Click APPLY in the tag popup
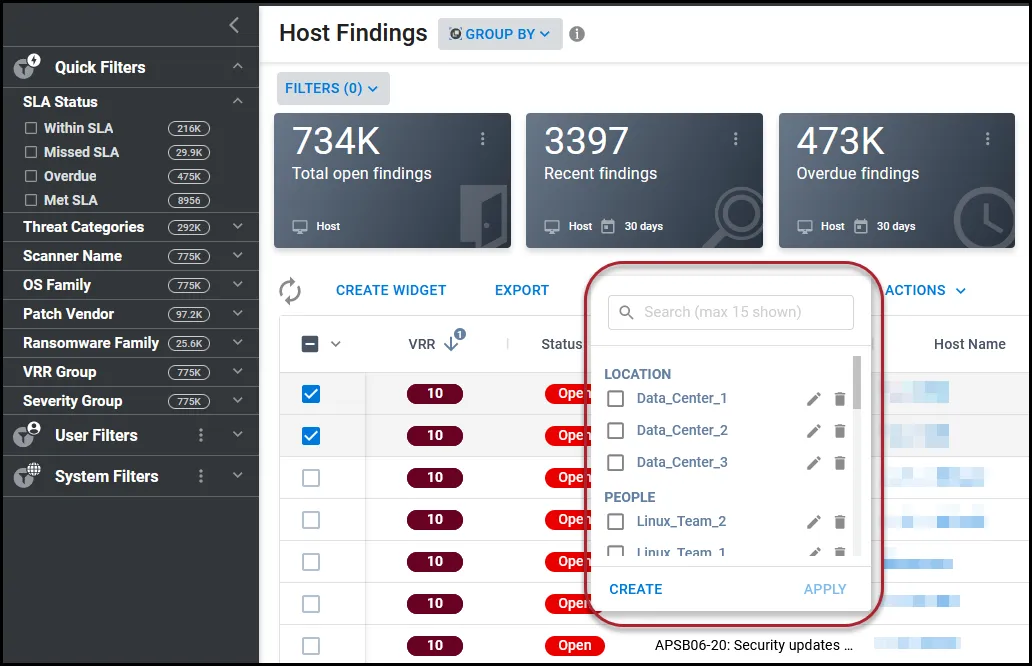The image size is (1032, 666). pyautogui.click(x=825, y=589)
